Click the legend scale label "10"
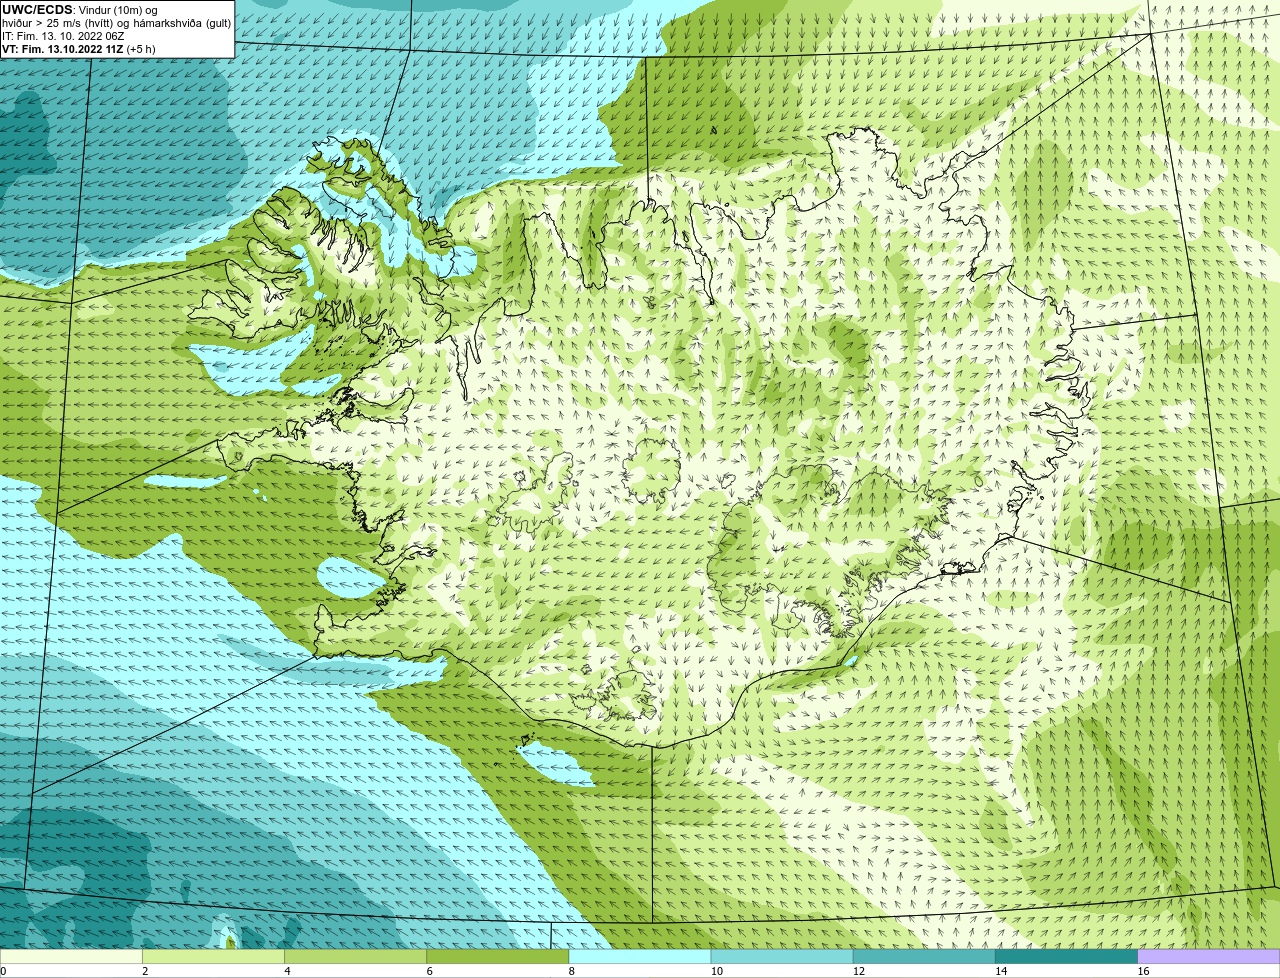The image size is (1280, 978). pos(716,971)
